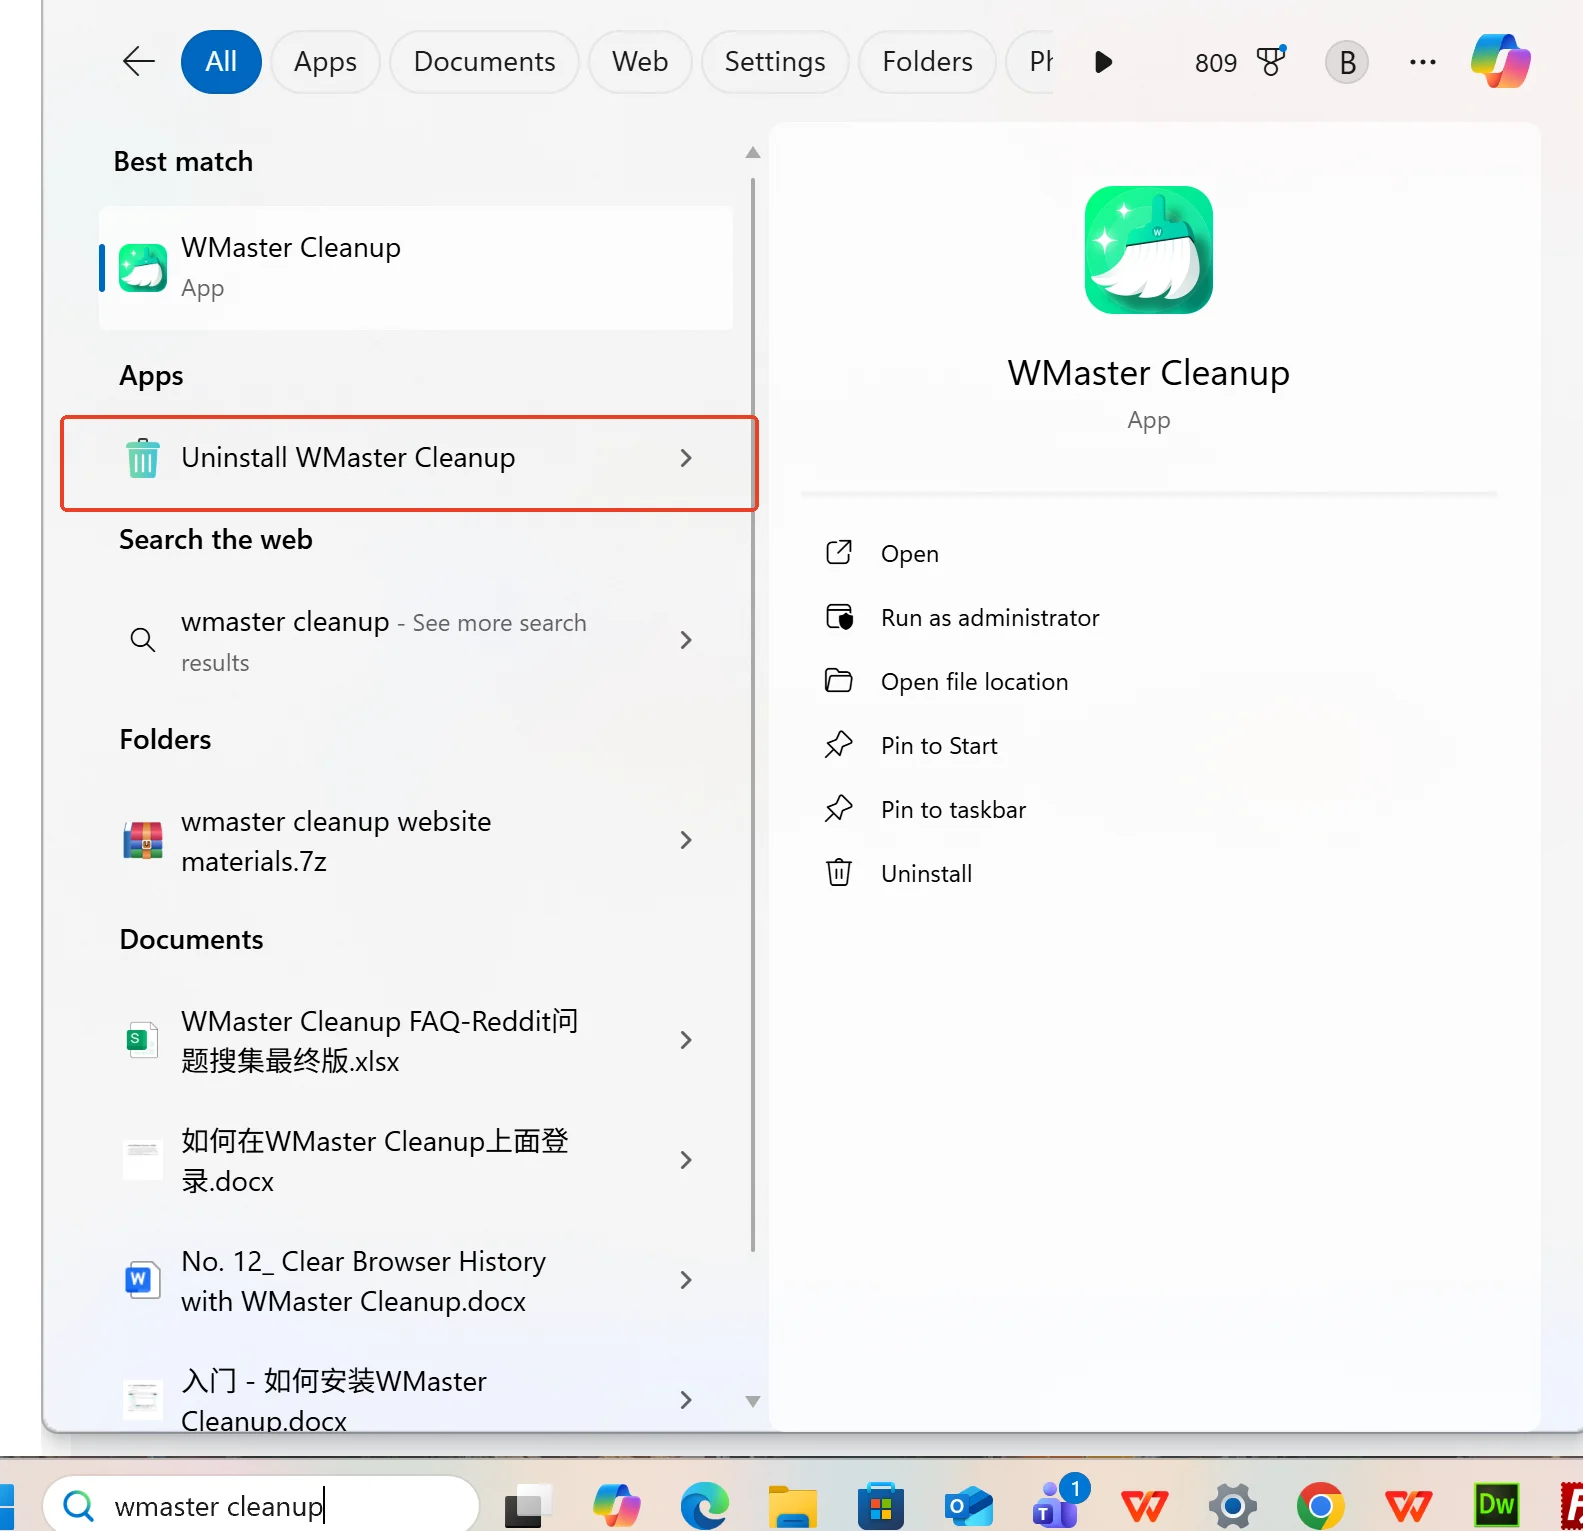Expand chevron for FAQ-Reddit xlsx document

pos(686,1040)
